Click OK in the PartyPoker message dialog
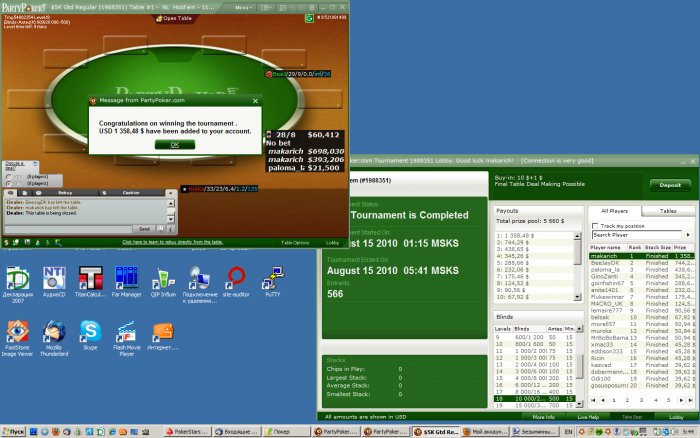Viewport: 700px width, 438px height. tap(175, 145)
